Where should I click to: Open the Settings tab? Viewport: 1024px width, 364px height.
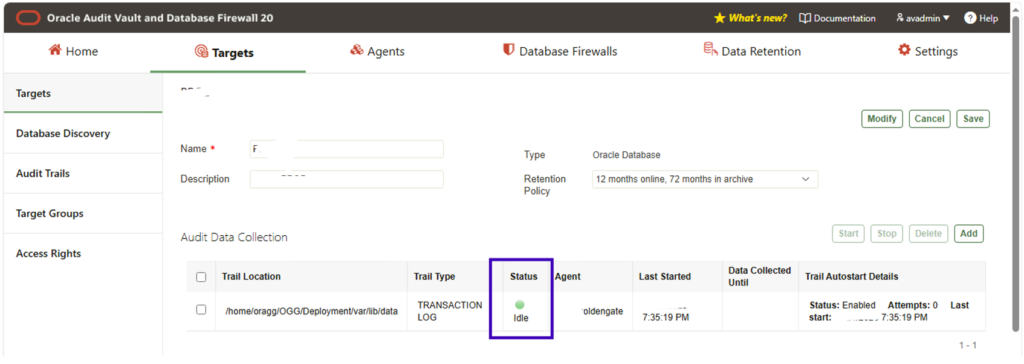(928, 51)
